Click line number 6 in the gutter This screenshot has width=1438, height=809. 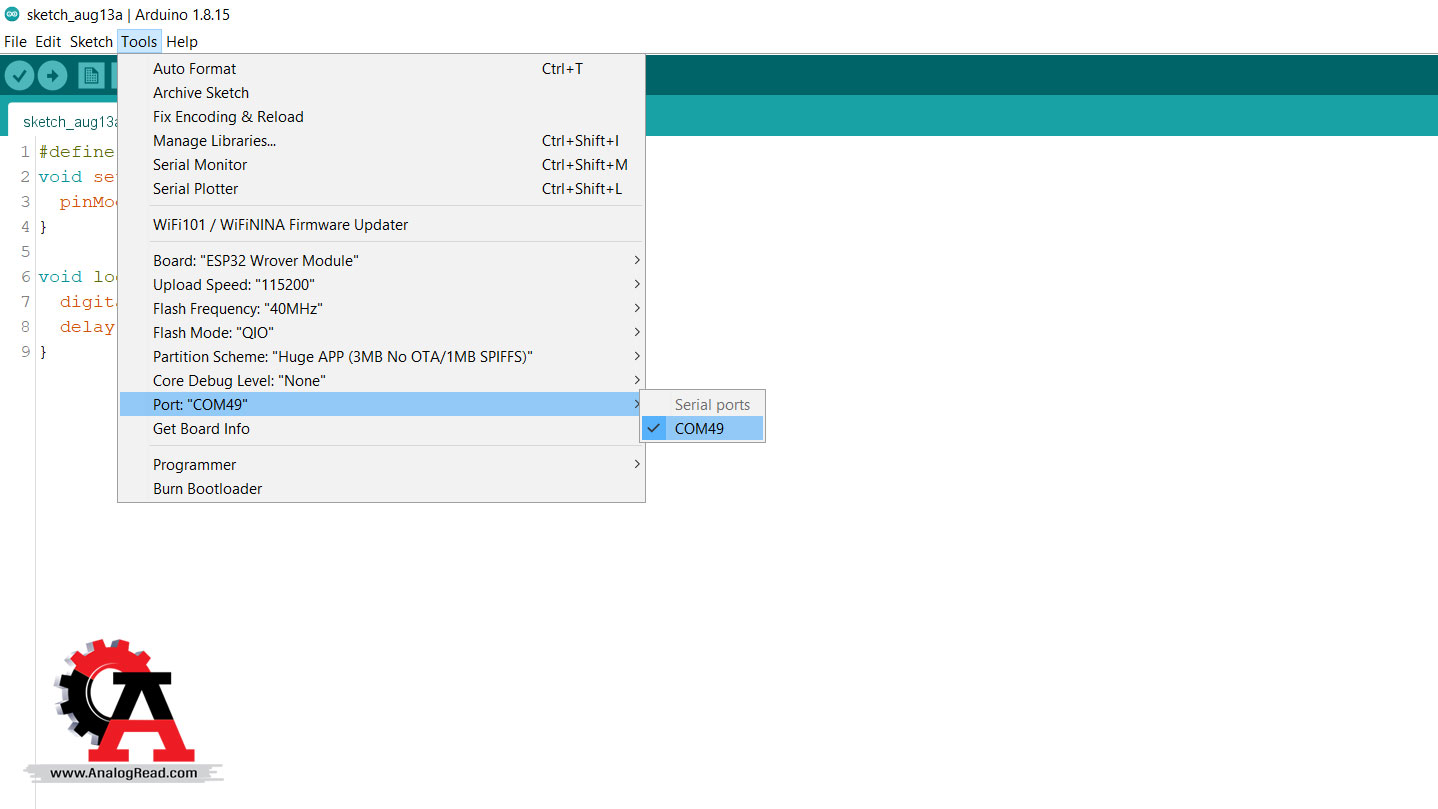point(26,277)
